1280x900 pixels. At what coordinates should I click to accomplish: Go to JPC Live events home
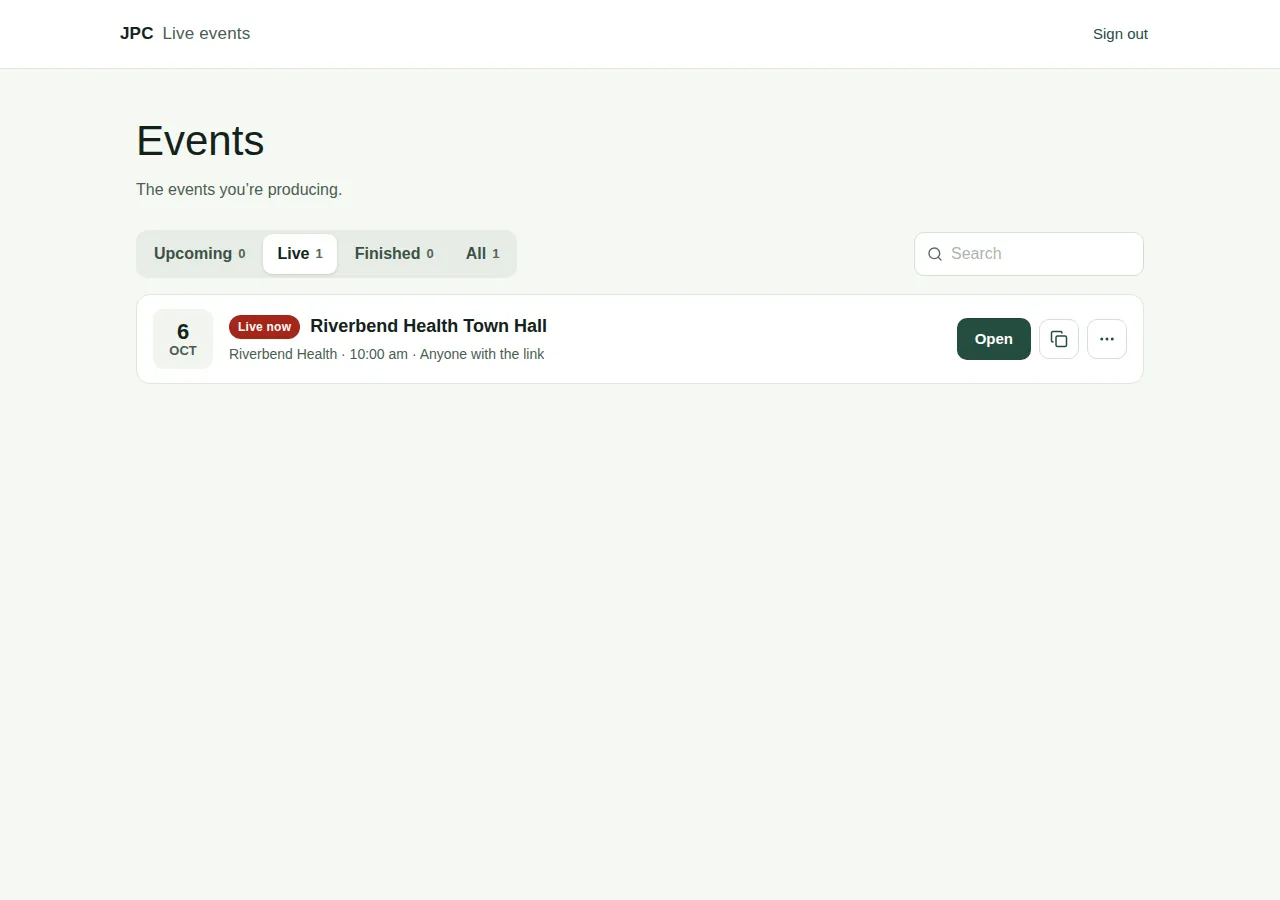pos(185,34)
